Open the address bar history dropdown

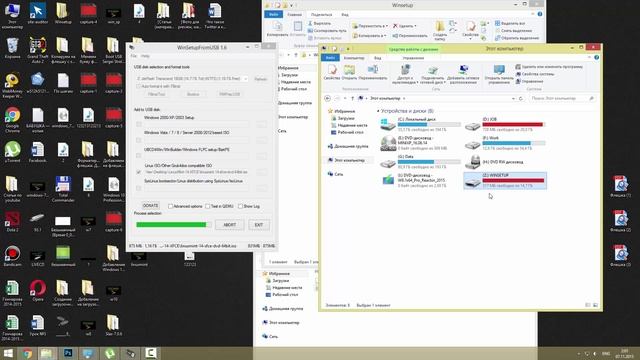[x=513, y=98]
